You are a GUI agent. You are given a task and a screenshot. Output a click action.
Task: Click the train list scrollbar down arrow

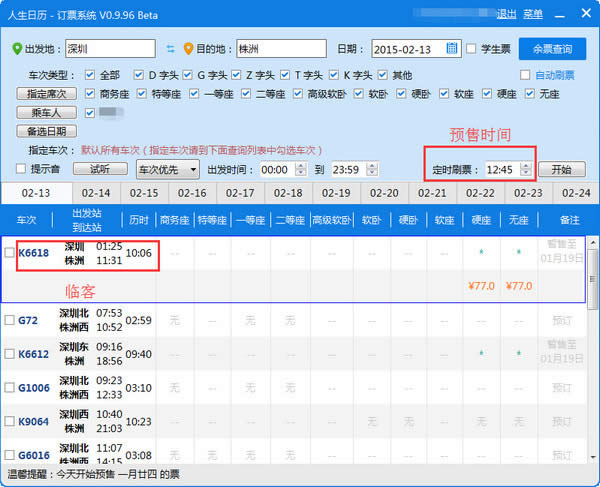[593, 456]
